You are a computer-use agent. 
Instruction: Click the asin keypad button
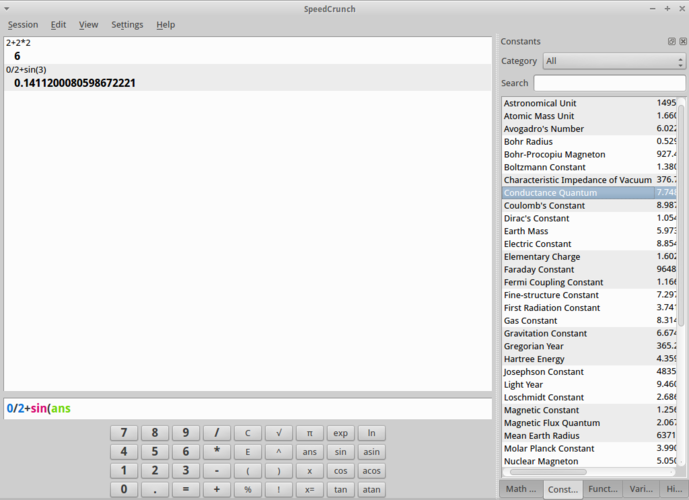[371, 452]
